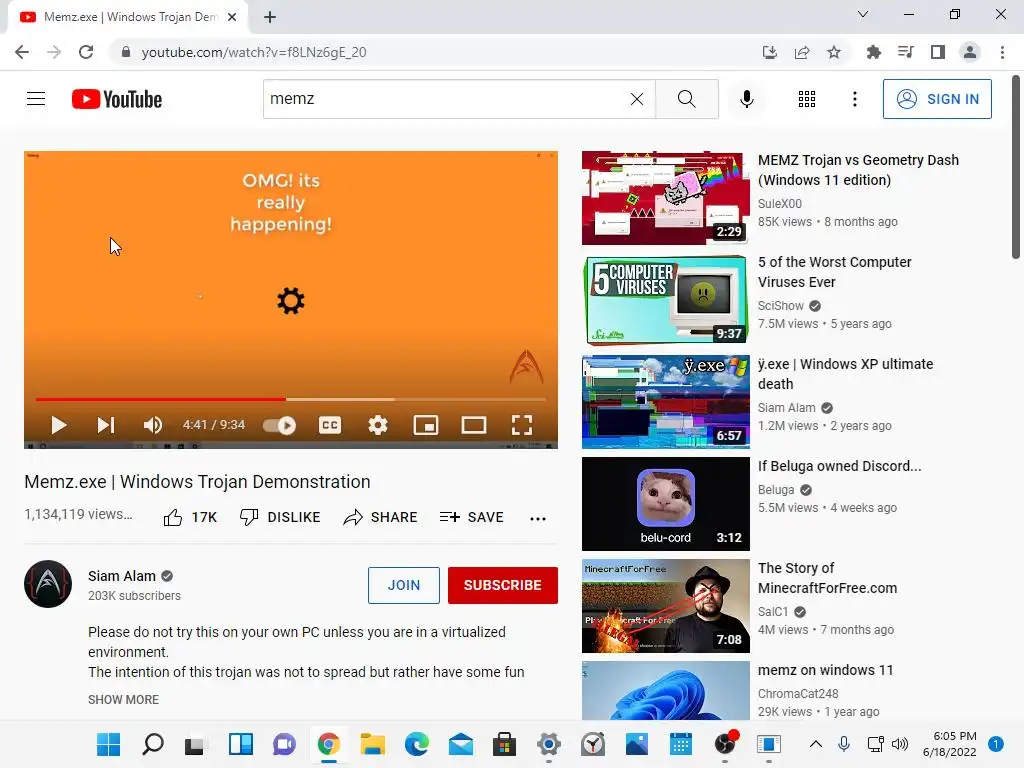1024x768 pixels.
Task: Open the YouTube apps grid
Action: (x=807, y=99)
